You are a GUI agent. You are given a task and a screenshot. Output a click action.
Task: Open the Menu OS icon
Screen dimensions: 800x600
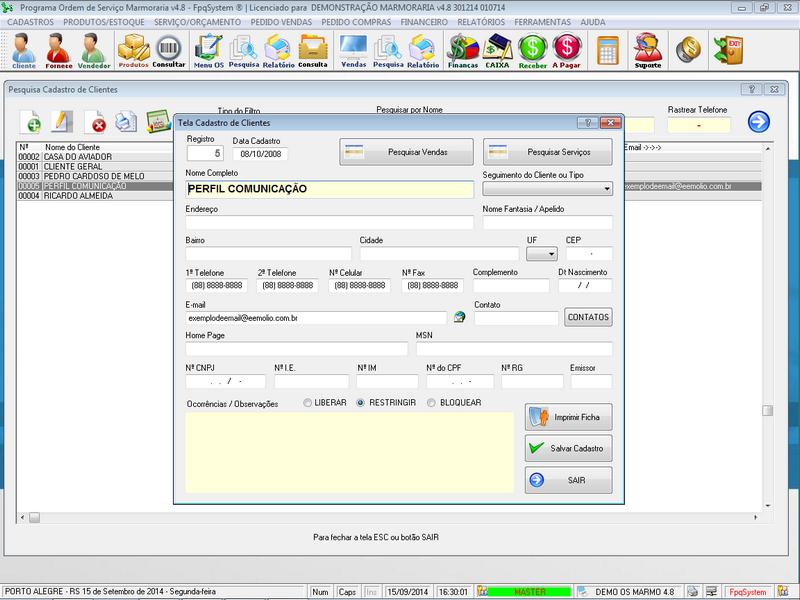209,50
